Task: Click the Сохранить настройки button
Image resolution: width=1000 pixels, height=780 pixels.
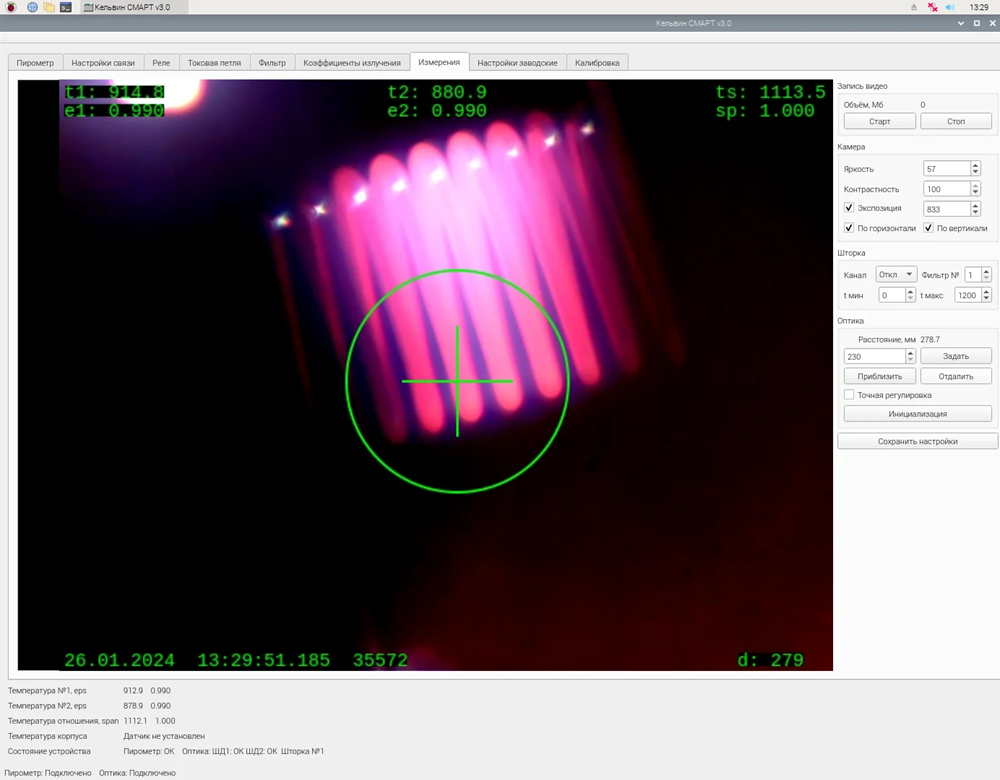Action: [x=917, y=441]
